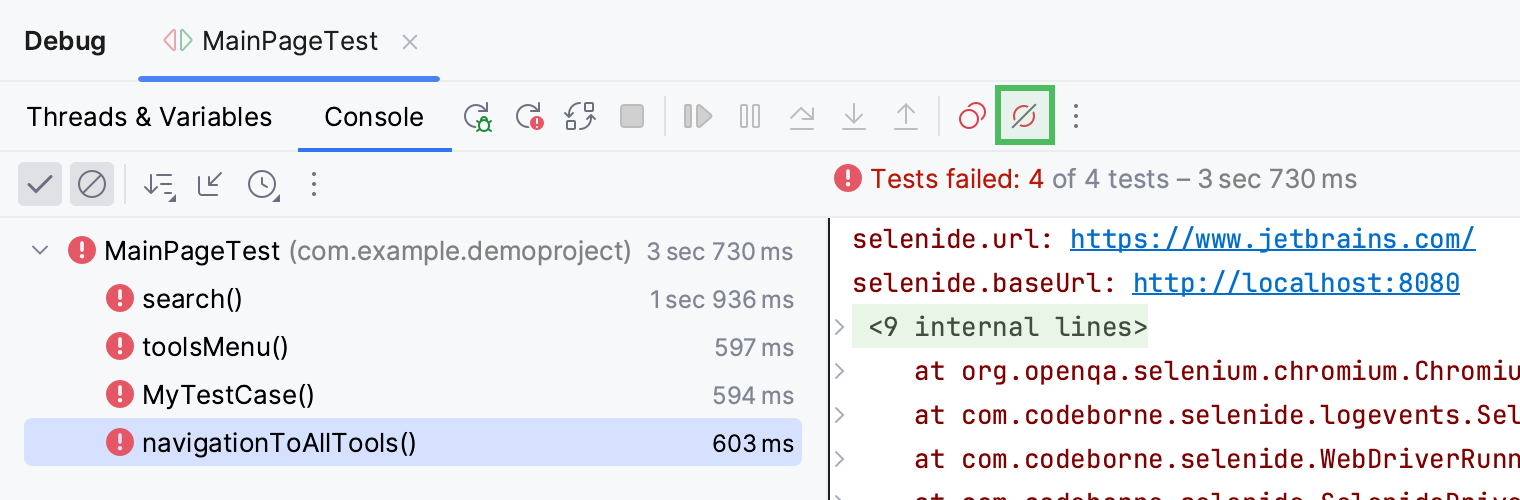Viewport: 1520px width, 500px height.
Task: Rerun MainPageTest in debug mode
Action: click(x=478, y=117)
